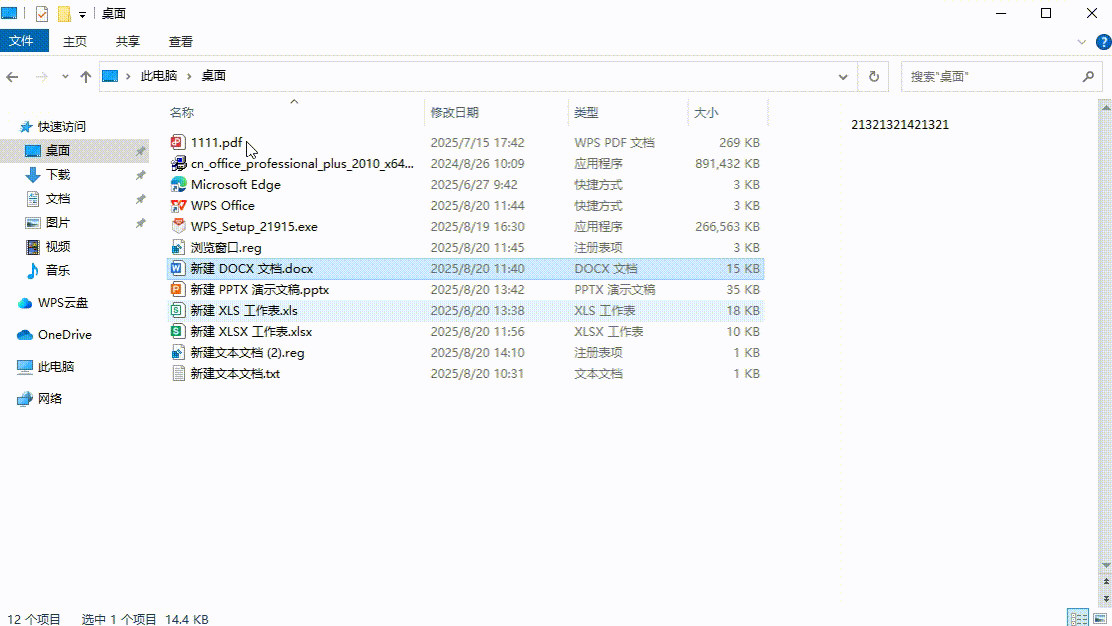Sort files by 修改日期 column
The image size is (1112, 626).
455,112
